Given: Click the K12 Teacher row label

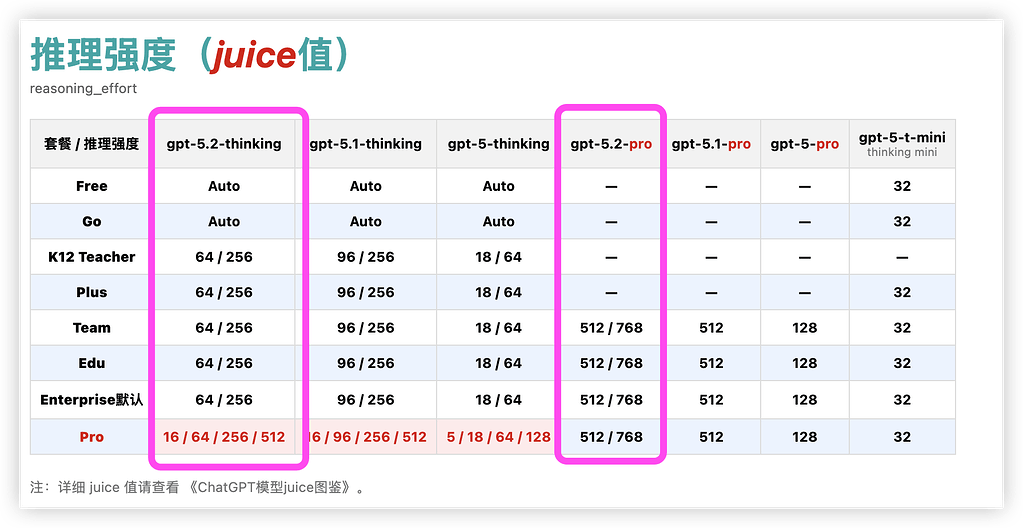Looking at the screenshot, I should click(x=91, y=257).
